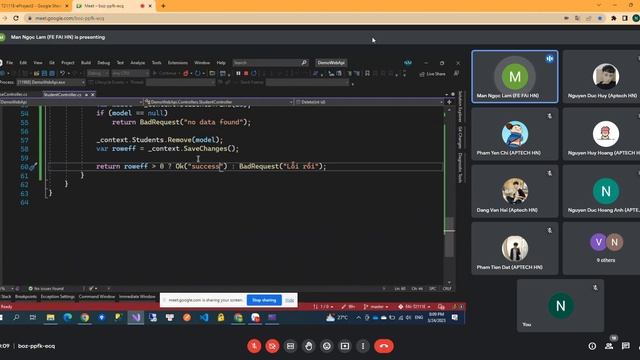640x360 pixels.
Task: Click Hide link in sharing notice
Action: click(x=289, y=300)
